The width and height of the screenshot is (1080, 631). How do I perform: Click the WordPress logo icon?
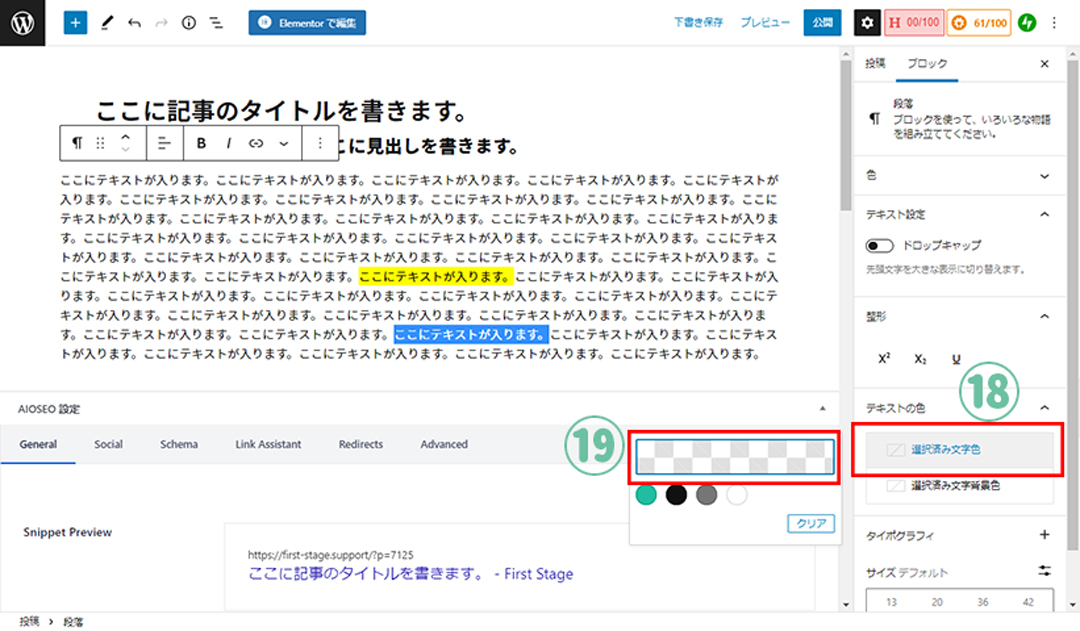pyautogui.click(x=22, y=22)
